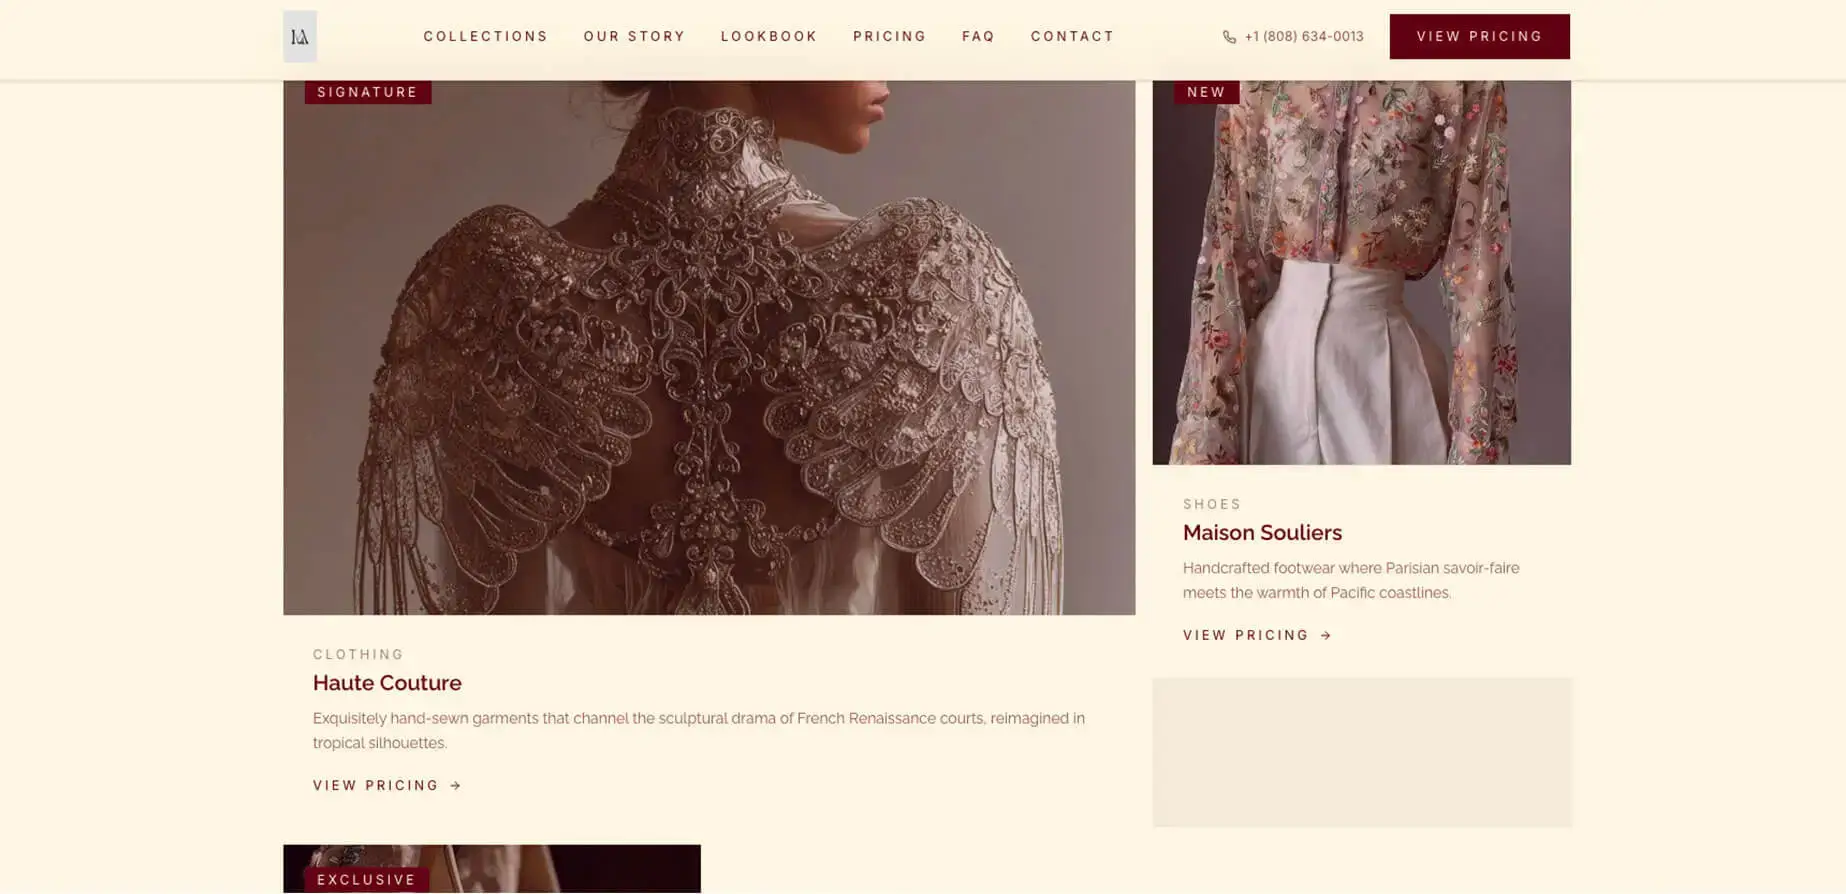Open the Maison Souliers title link
The width and height of the screenshot is (1846, 894).
1262,533
